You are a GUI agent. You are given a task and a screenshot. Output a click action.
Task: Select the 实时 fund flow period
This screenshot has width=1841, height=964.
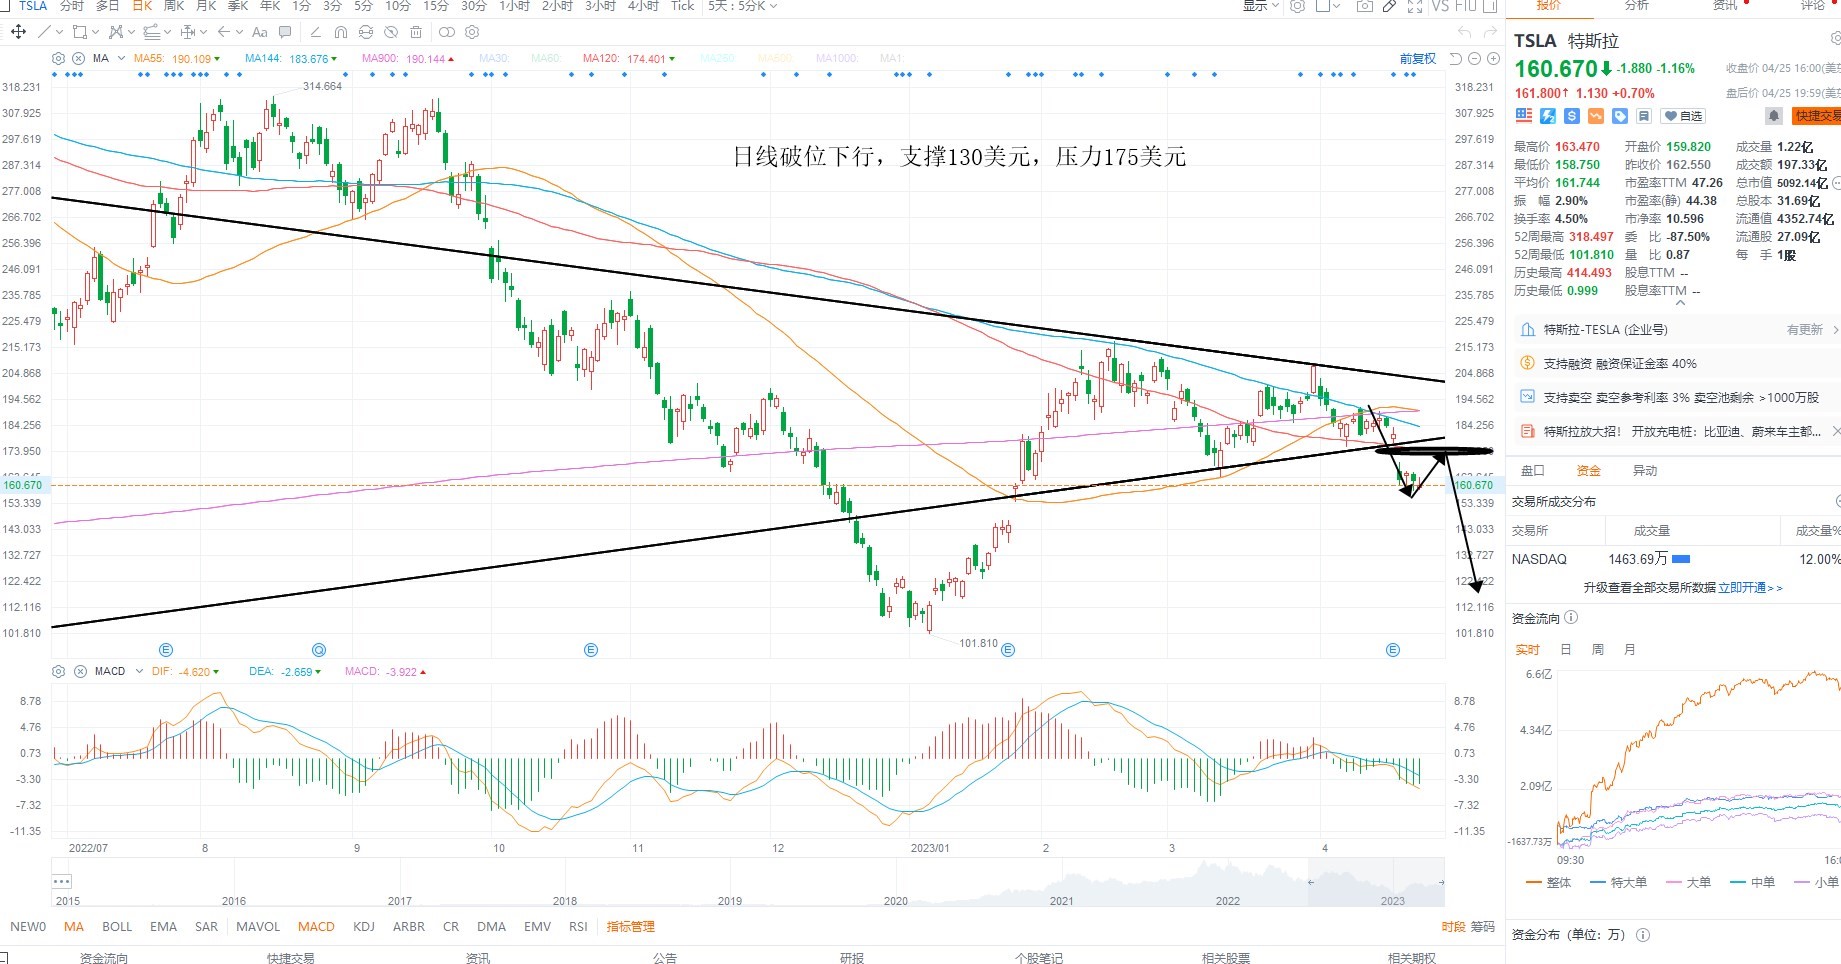point(1528,650)
